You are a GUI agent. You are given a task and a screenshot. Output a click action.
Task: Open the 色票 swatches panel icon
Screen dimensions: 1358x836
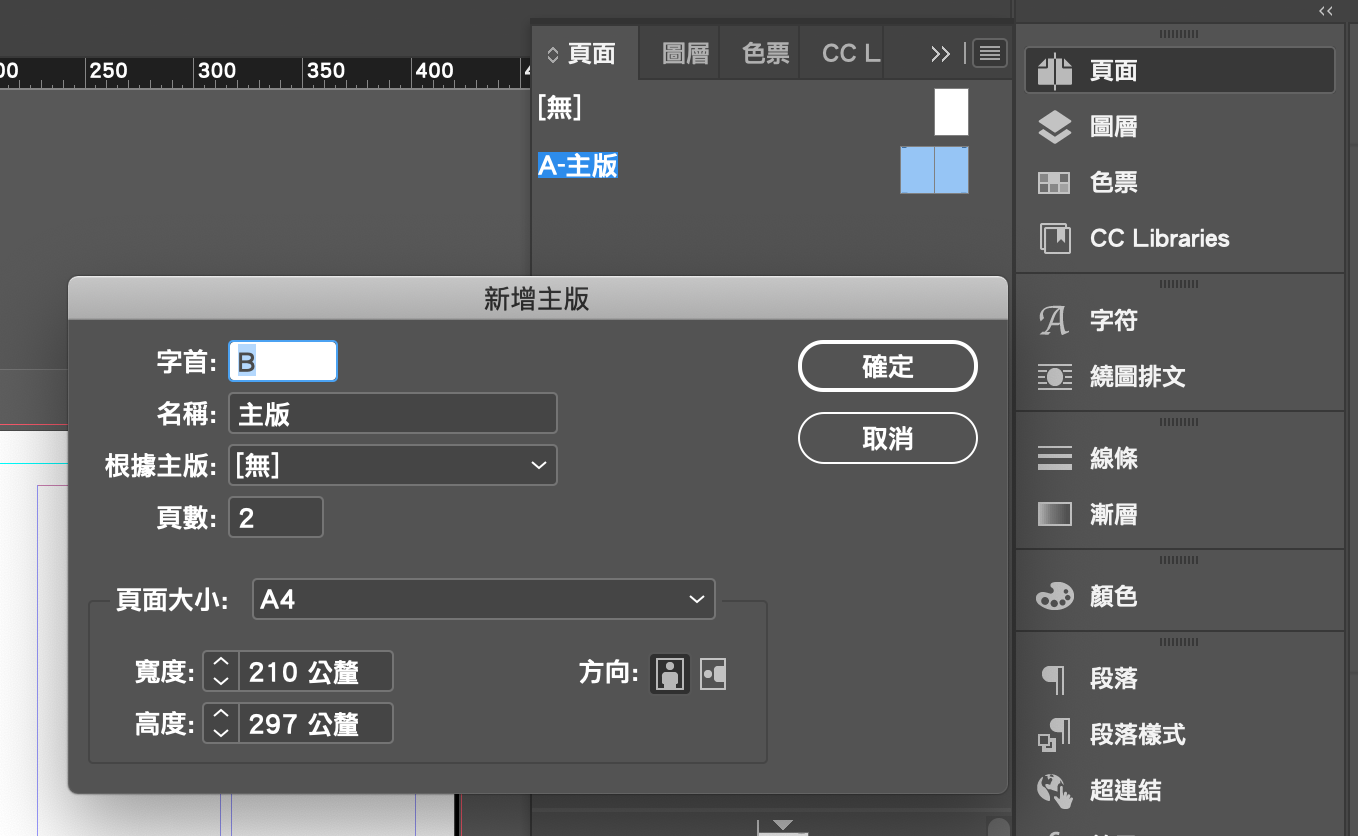[x=1054, y=183]
